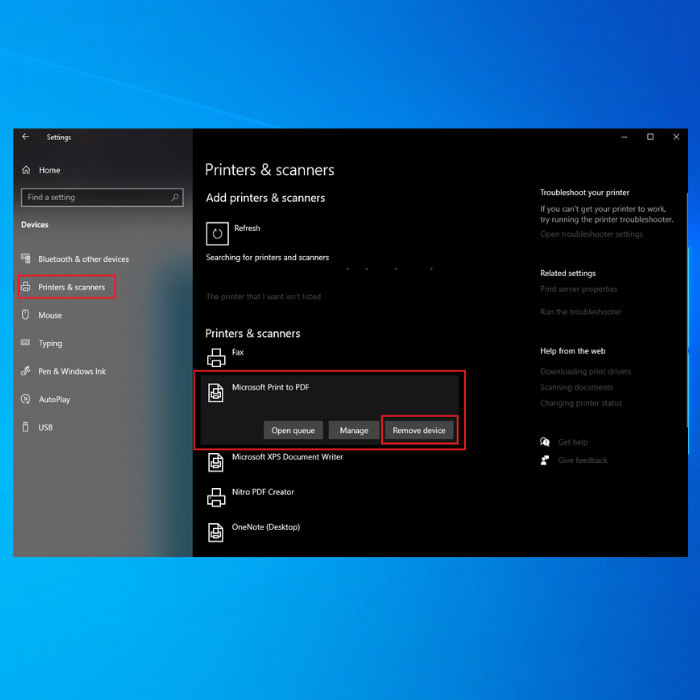Open Downloading print drivers help link

pos(585,371)
